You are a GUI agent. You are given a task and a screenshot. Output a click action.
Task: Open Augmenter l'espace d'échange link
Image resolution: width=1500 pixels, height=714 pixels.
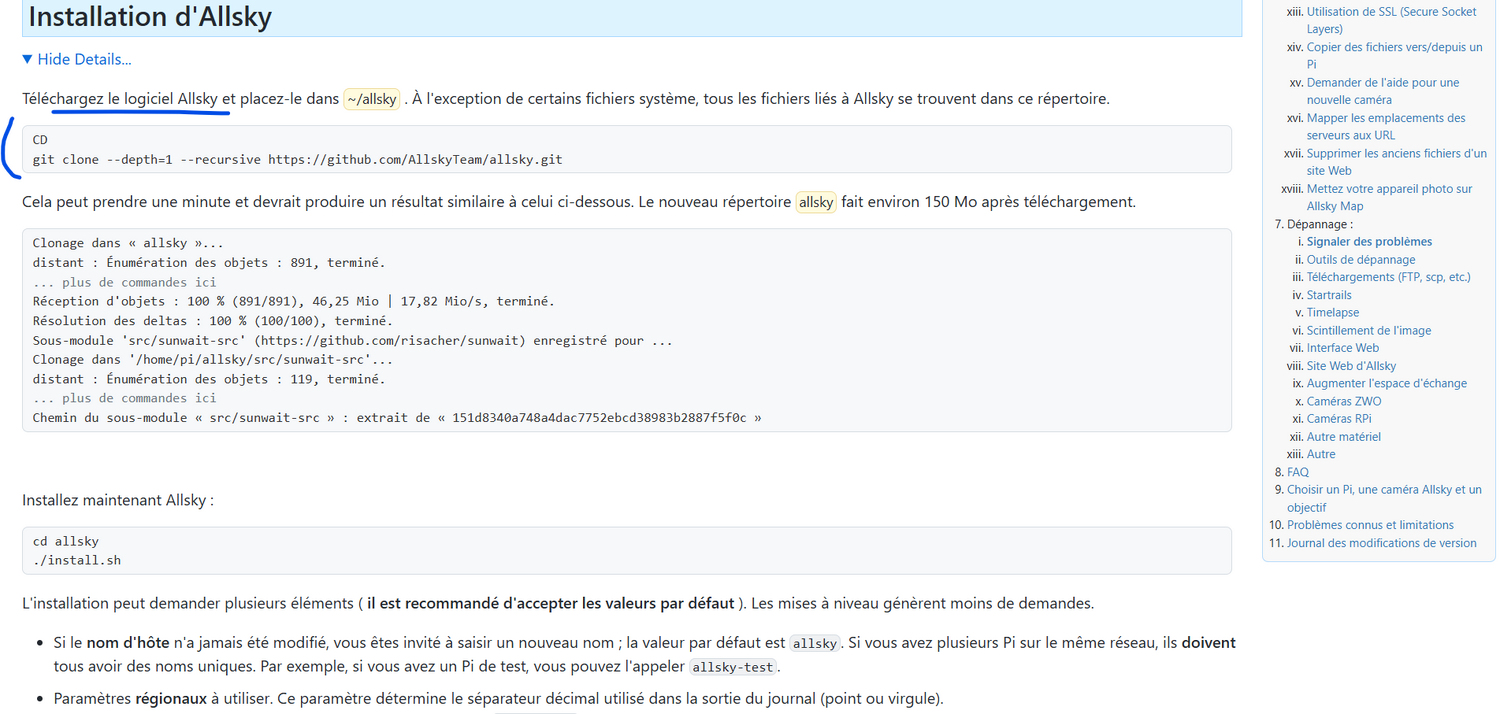[x=1386, y=383]
